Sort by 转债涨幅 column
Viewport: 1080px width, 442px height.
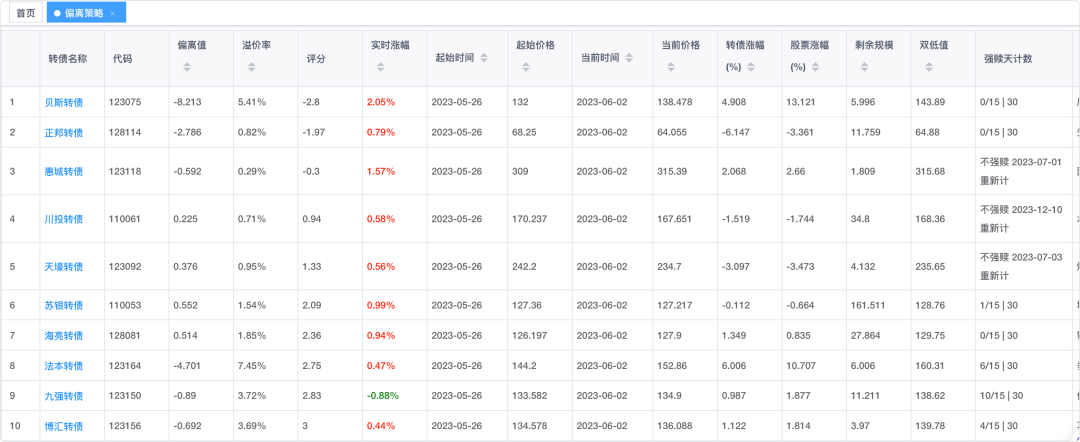click(x=751, y=67)
